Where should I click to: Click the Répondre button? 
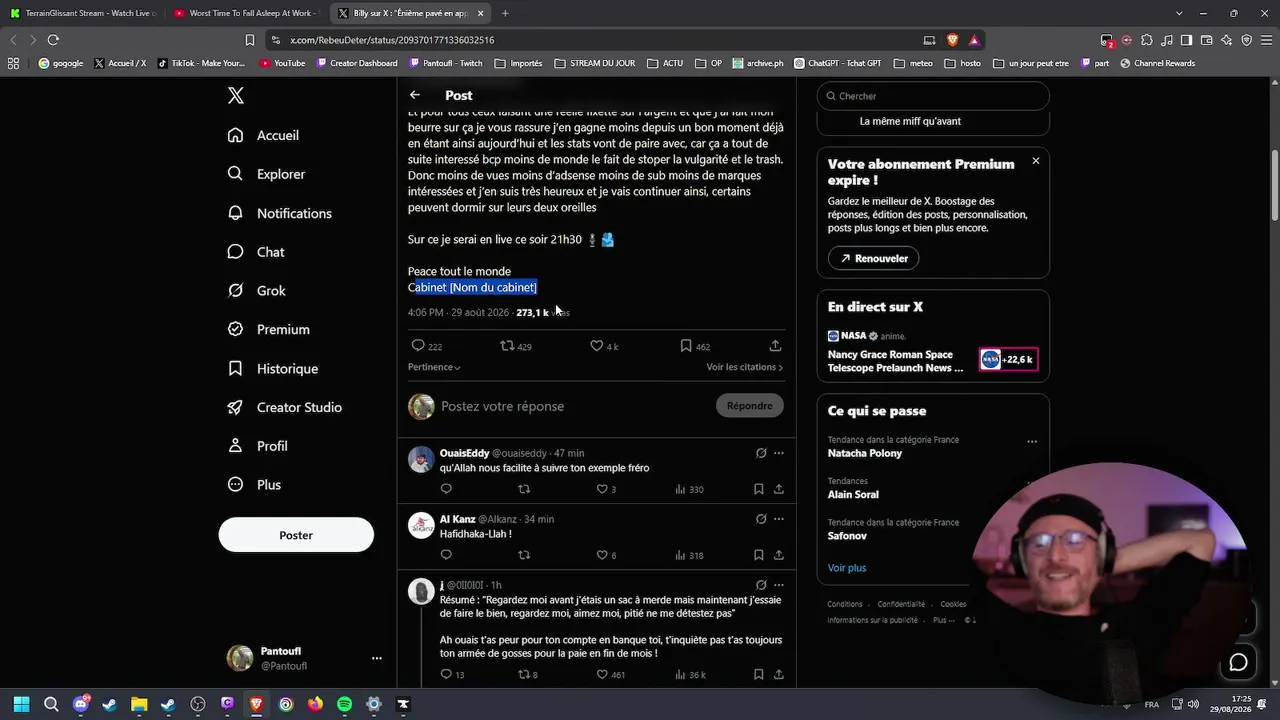750,406
